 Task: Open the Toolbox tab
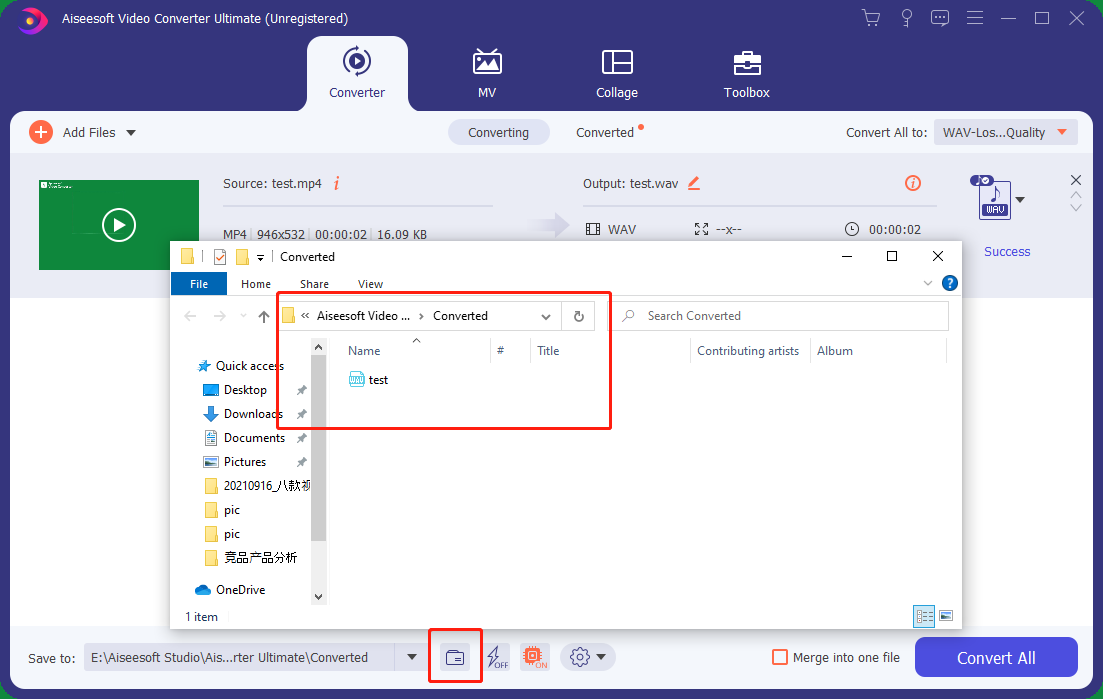pos(746,73)
